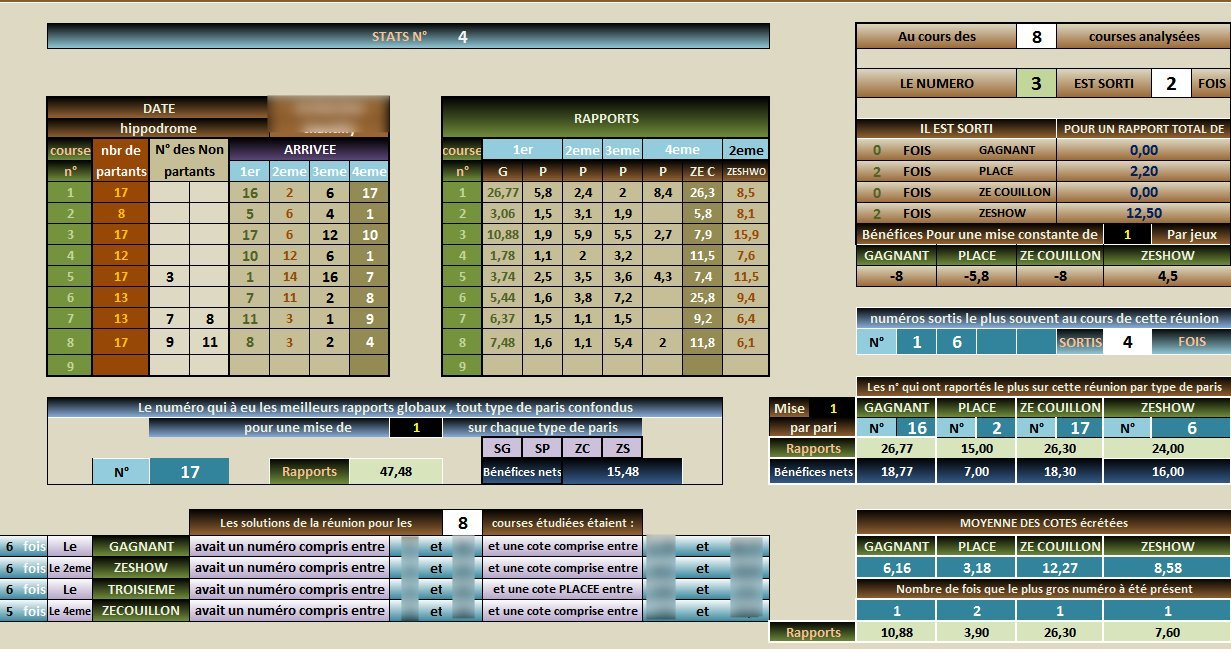Click the ZESHOW benefit value 4,5
This screenshot has width=1231, height=649.
1167,277
